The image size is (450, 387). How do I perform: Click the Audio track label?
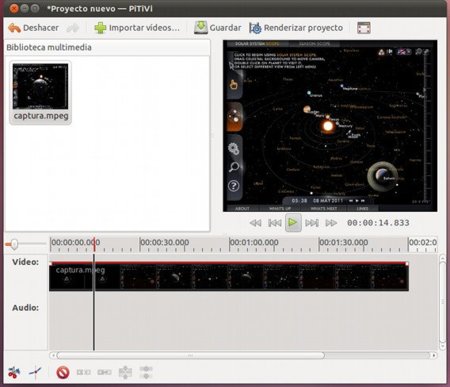click(25, 308)
